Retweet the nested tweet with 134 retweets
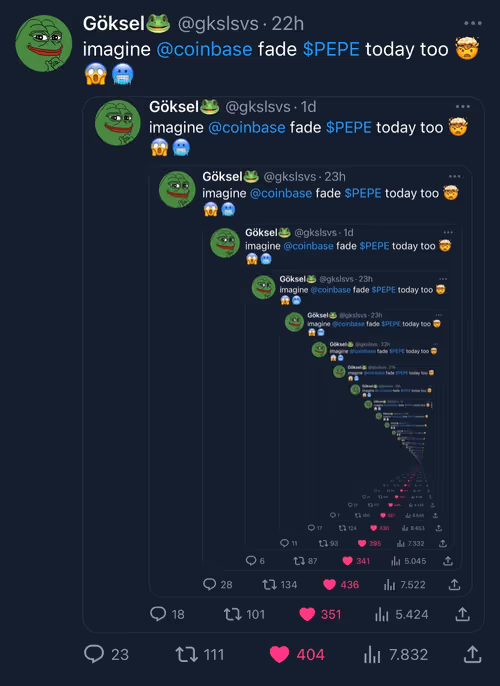 coord(269,584)
